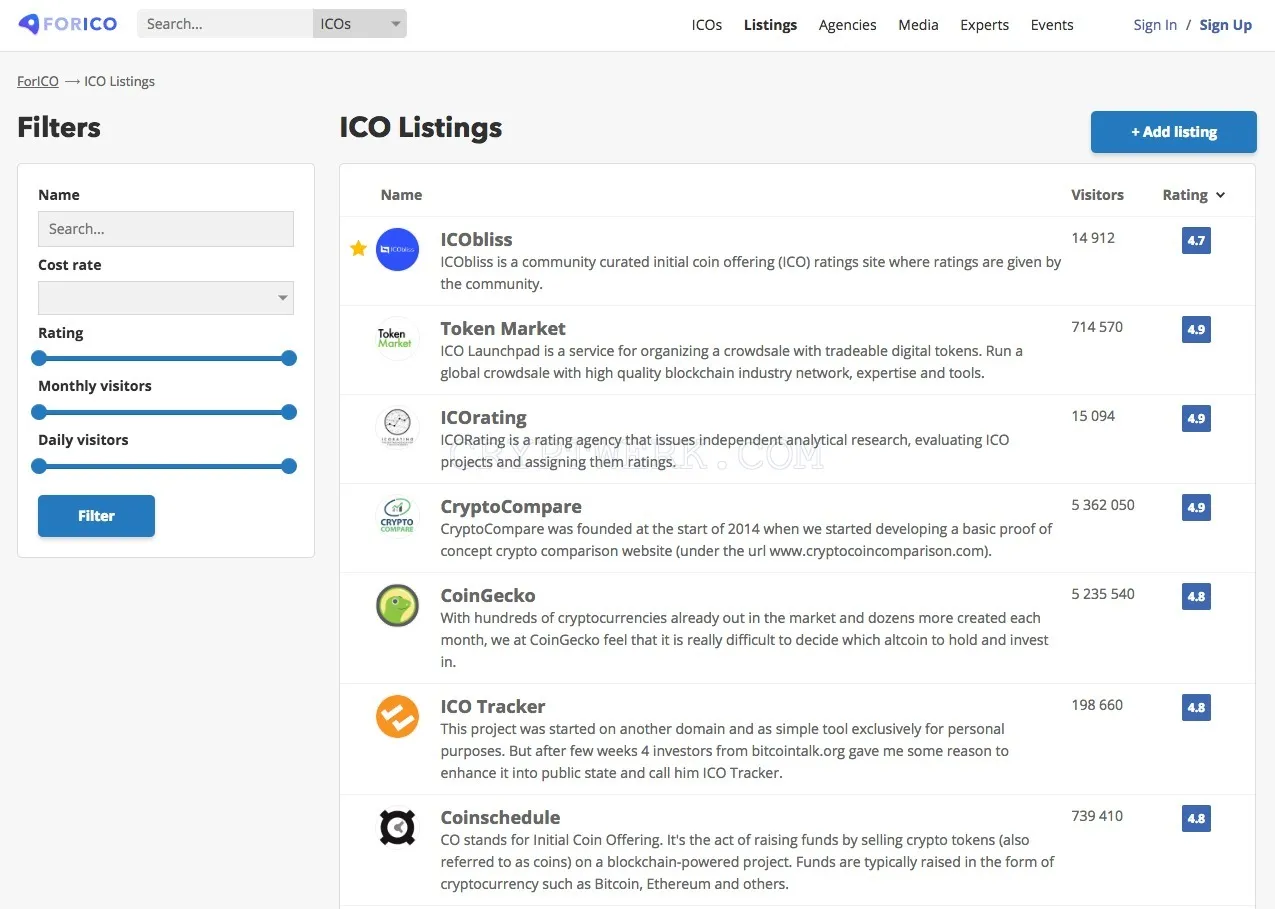The height and width of the screenshot is (909, 1275).
Task: Select the Listings navigation item
Action: [x=770, y=25]
